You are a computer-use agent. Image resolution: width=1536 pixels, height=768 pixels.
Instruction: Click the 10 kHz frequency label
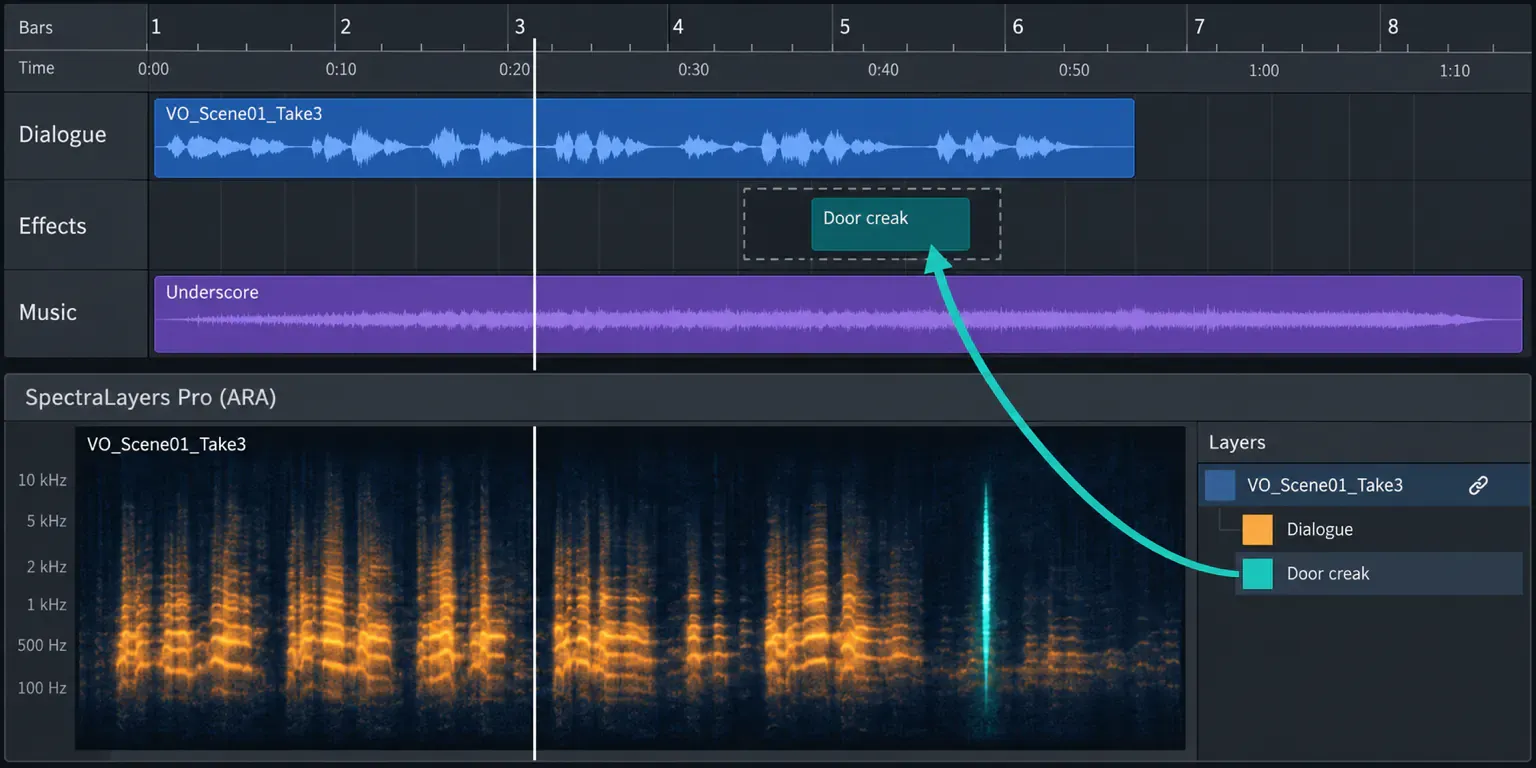pyautogui.click(x=42, y=480)
